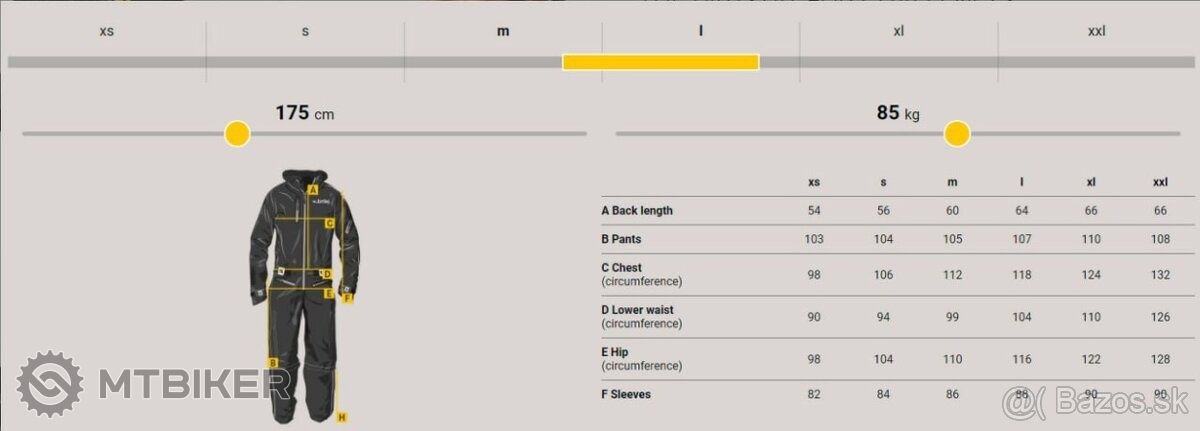The width and height of the screenshot is (1200, 431).
Task: Click the 175 cm height slider handle
Action: (x=237, y=133)
